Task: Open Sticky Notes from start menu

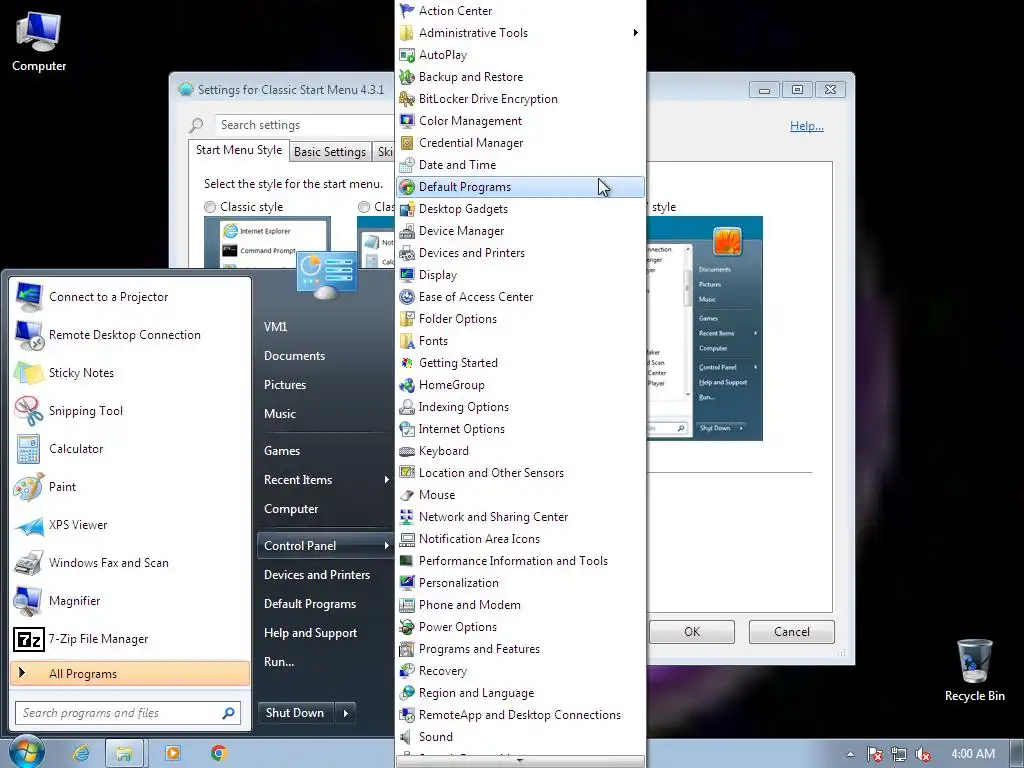Action: [131, 373]
